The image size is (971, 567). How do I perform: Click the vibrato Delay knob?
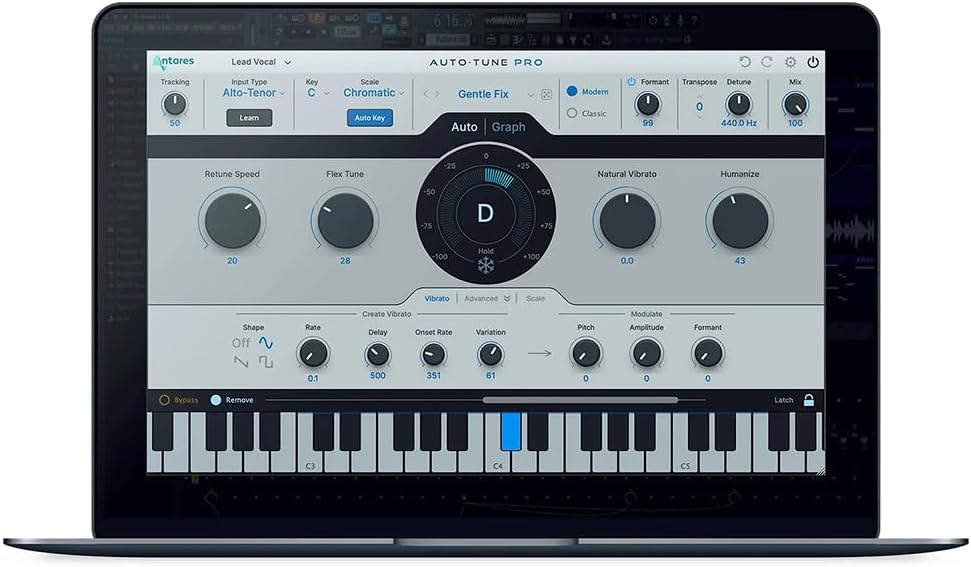(x=377, y=355)
